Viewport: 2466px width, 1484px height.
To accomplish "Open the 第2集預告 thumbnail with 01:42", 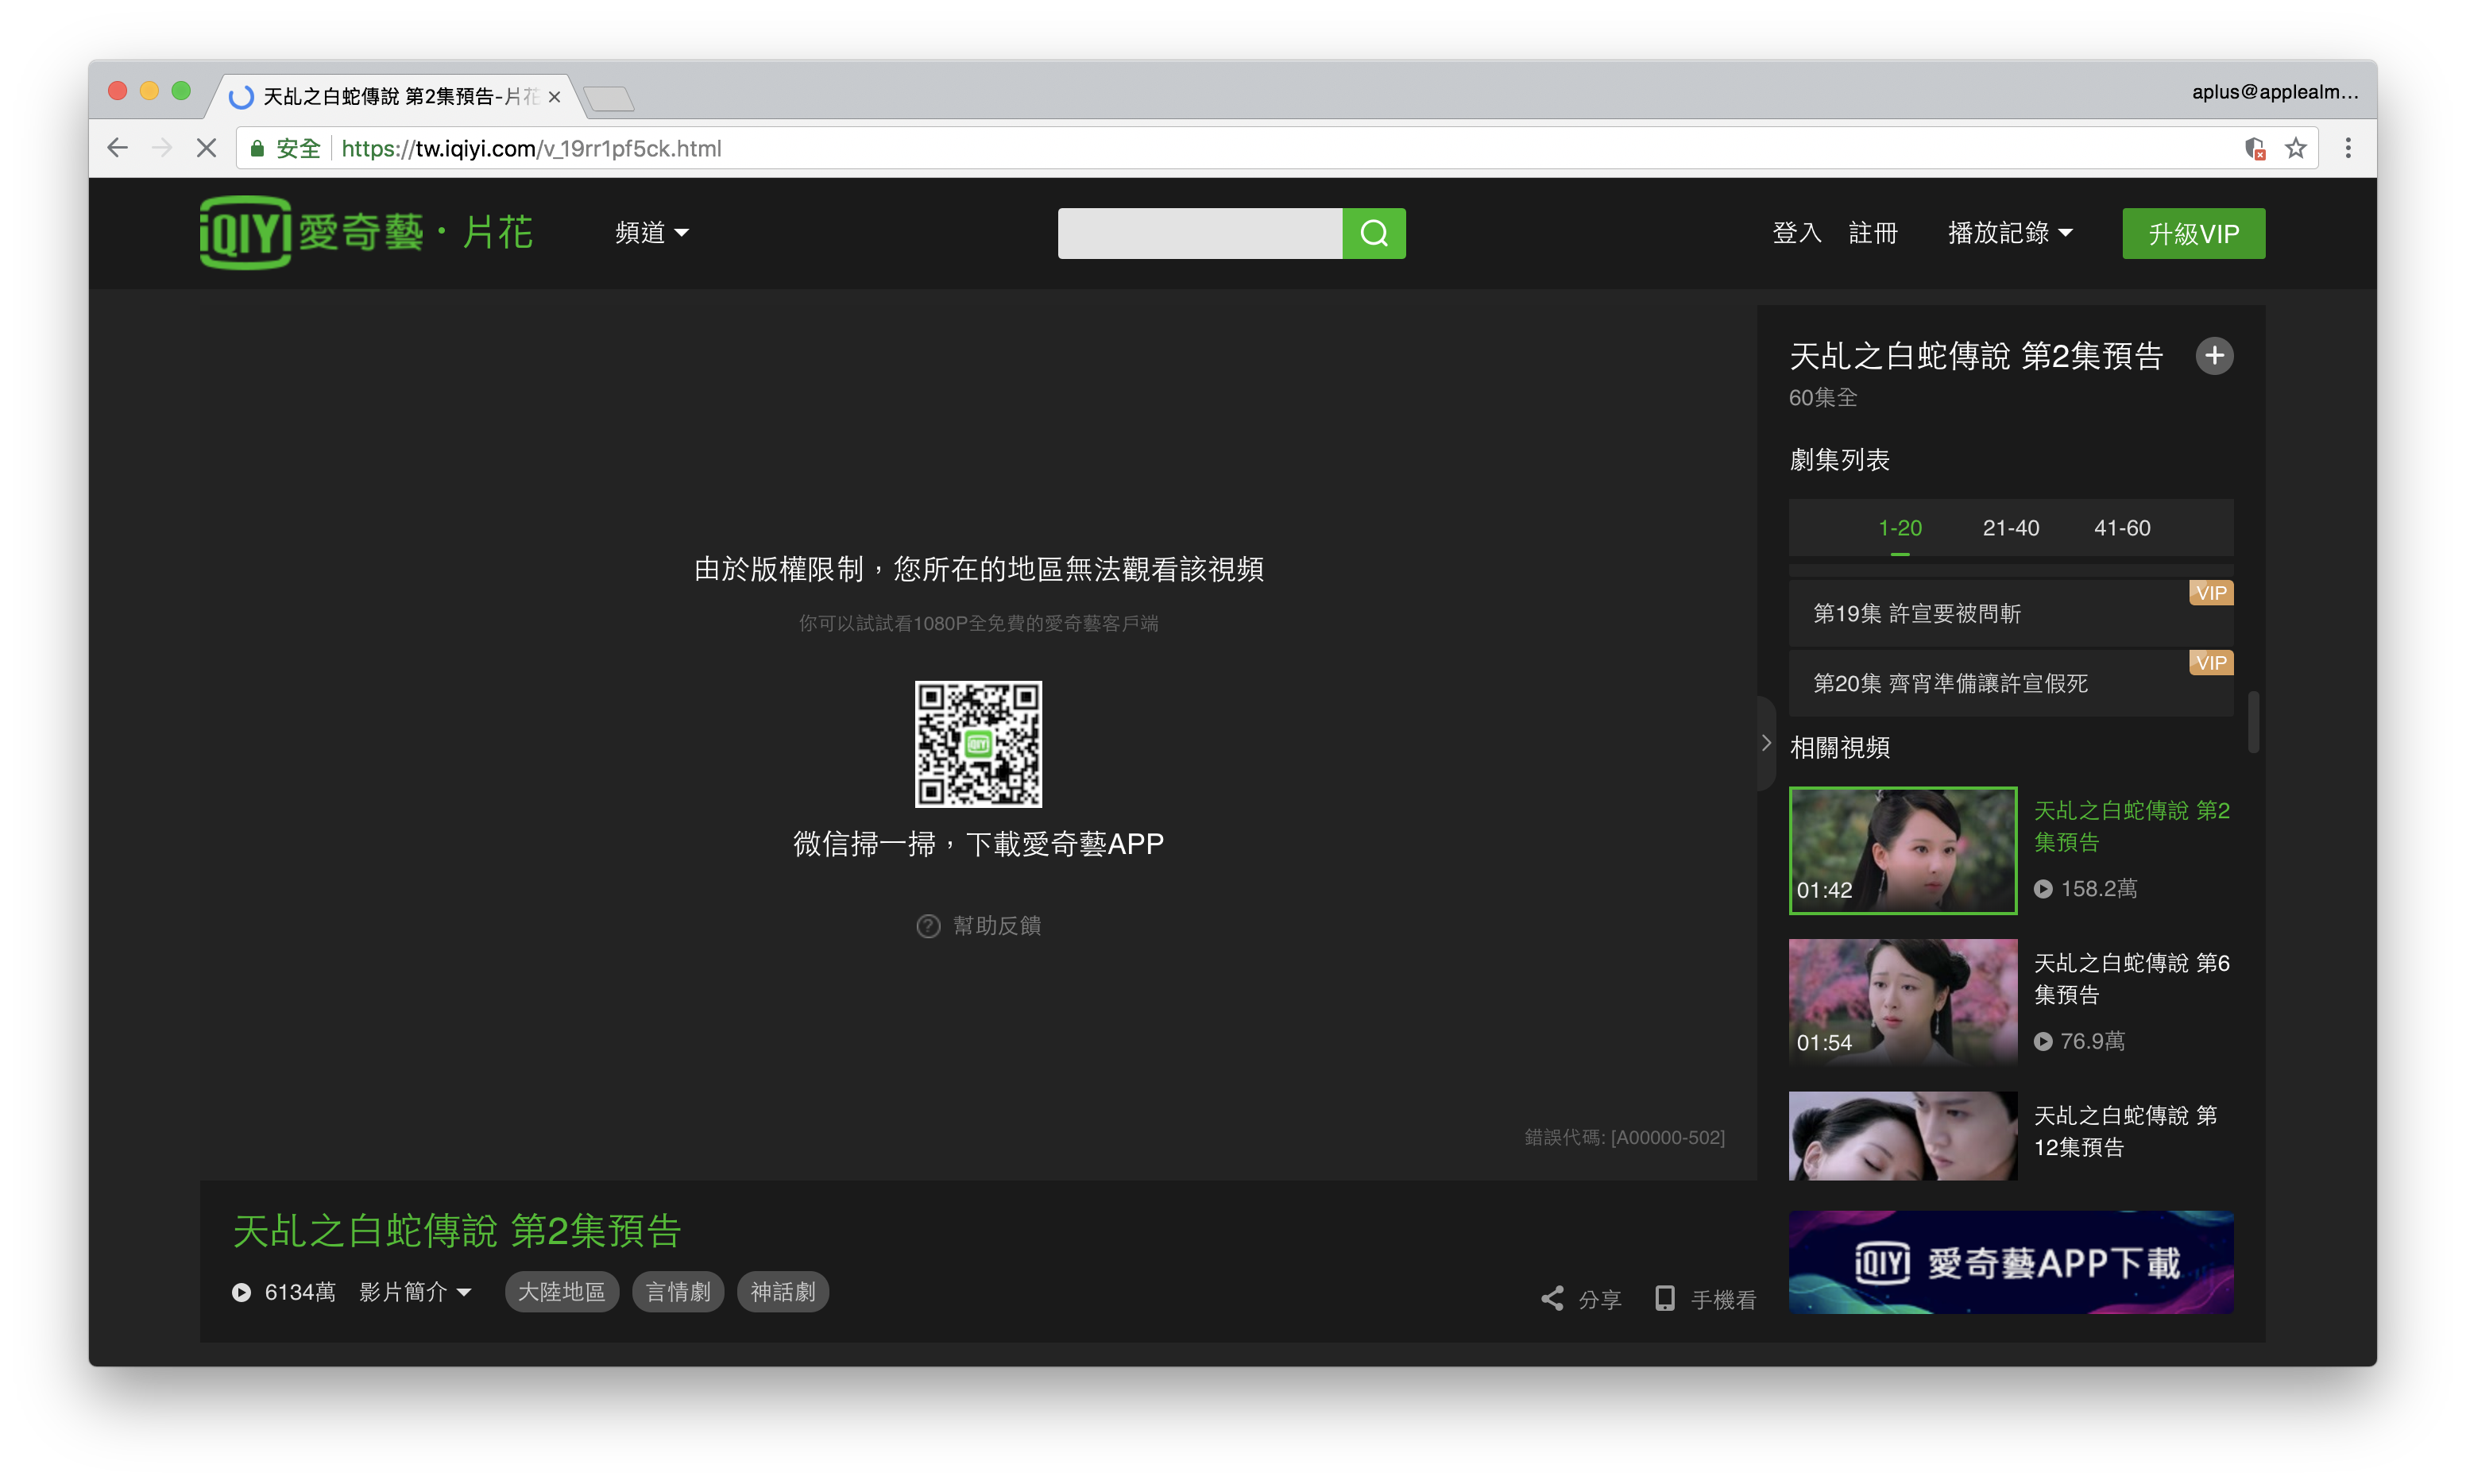I will click(1902, 850).
